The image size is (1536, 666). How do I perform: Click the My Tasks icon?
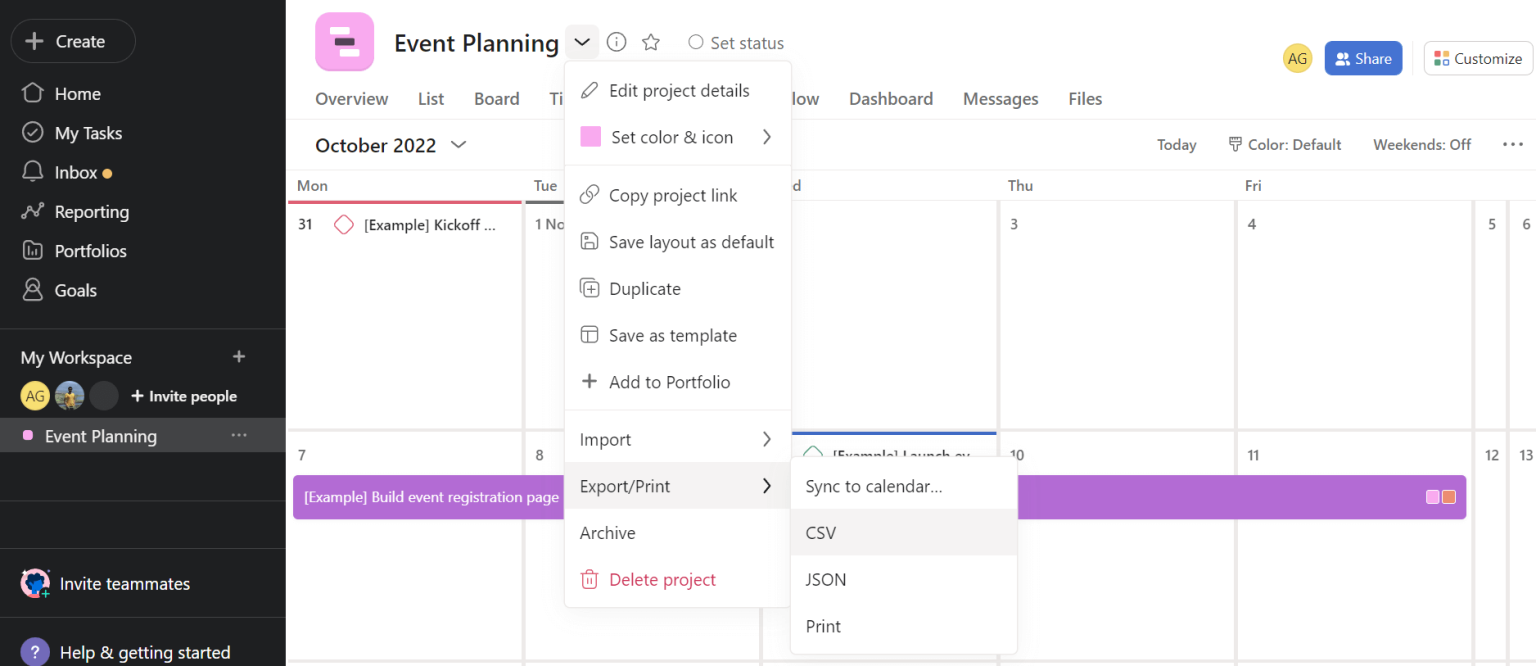click(x=31, y=132)
